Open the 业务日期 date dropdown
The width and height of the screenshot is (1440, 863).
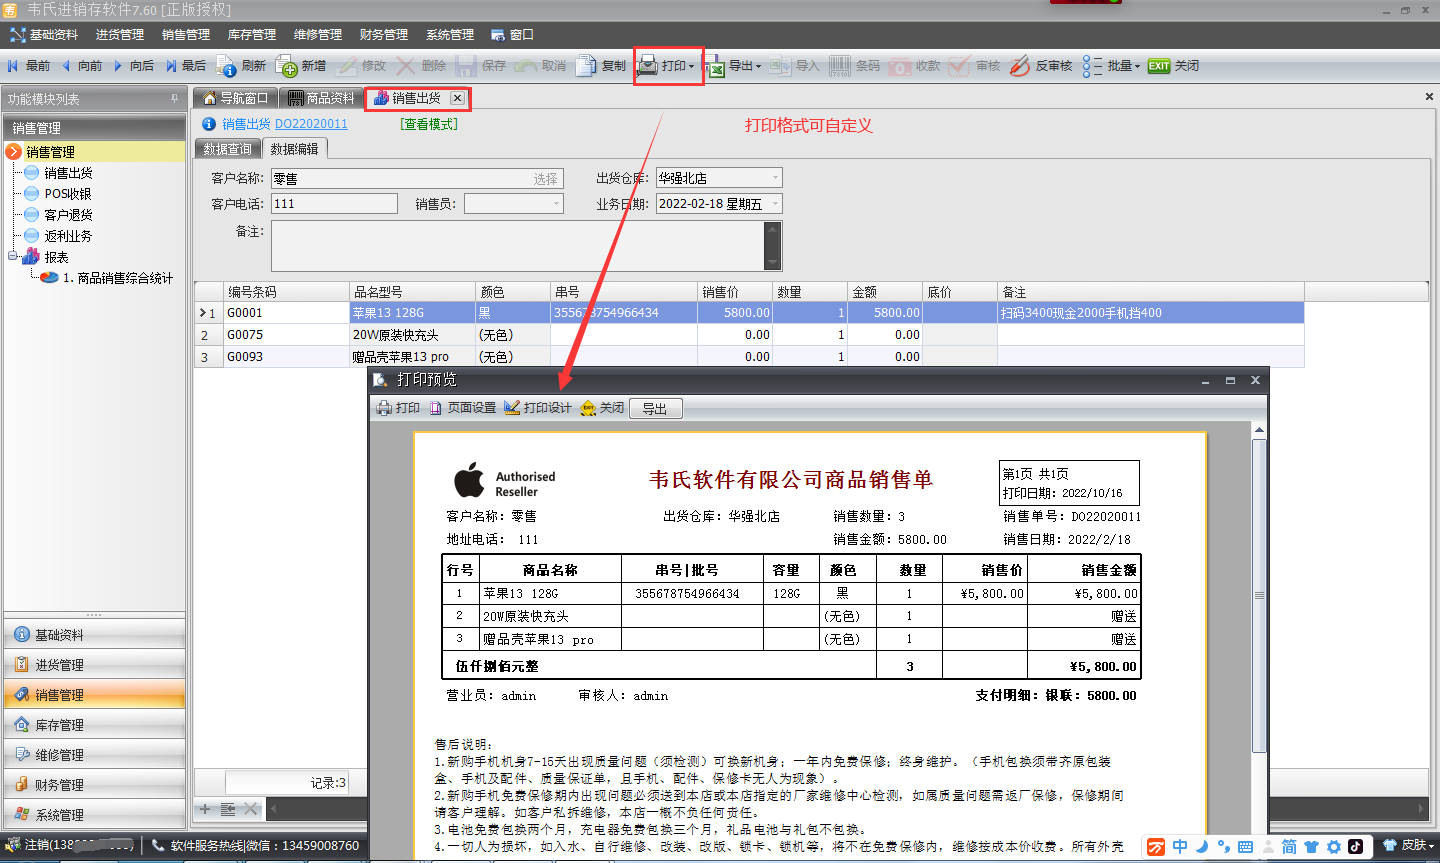pyautogui.click(x=775, y=204)
